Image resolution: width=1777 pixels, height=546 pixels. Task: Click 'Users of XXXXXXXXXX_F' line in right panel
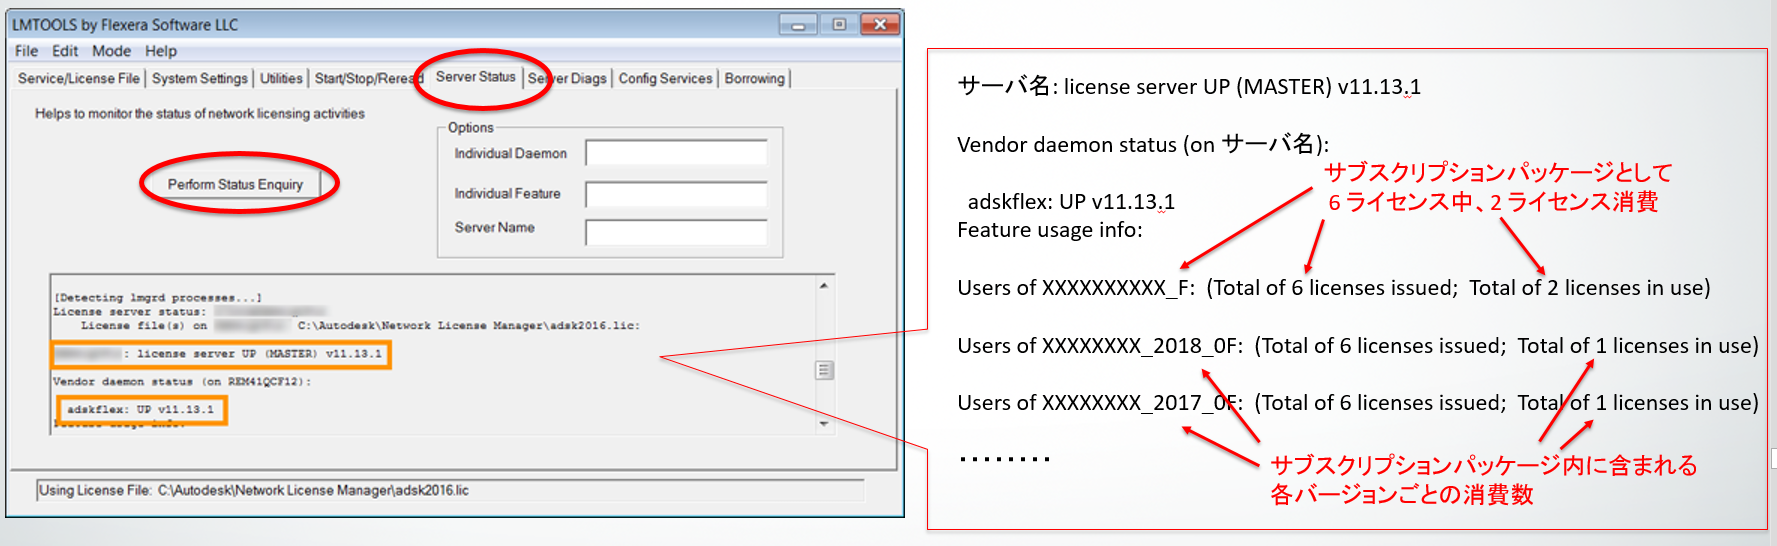pos(1334,288)
